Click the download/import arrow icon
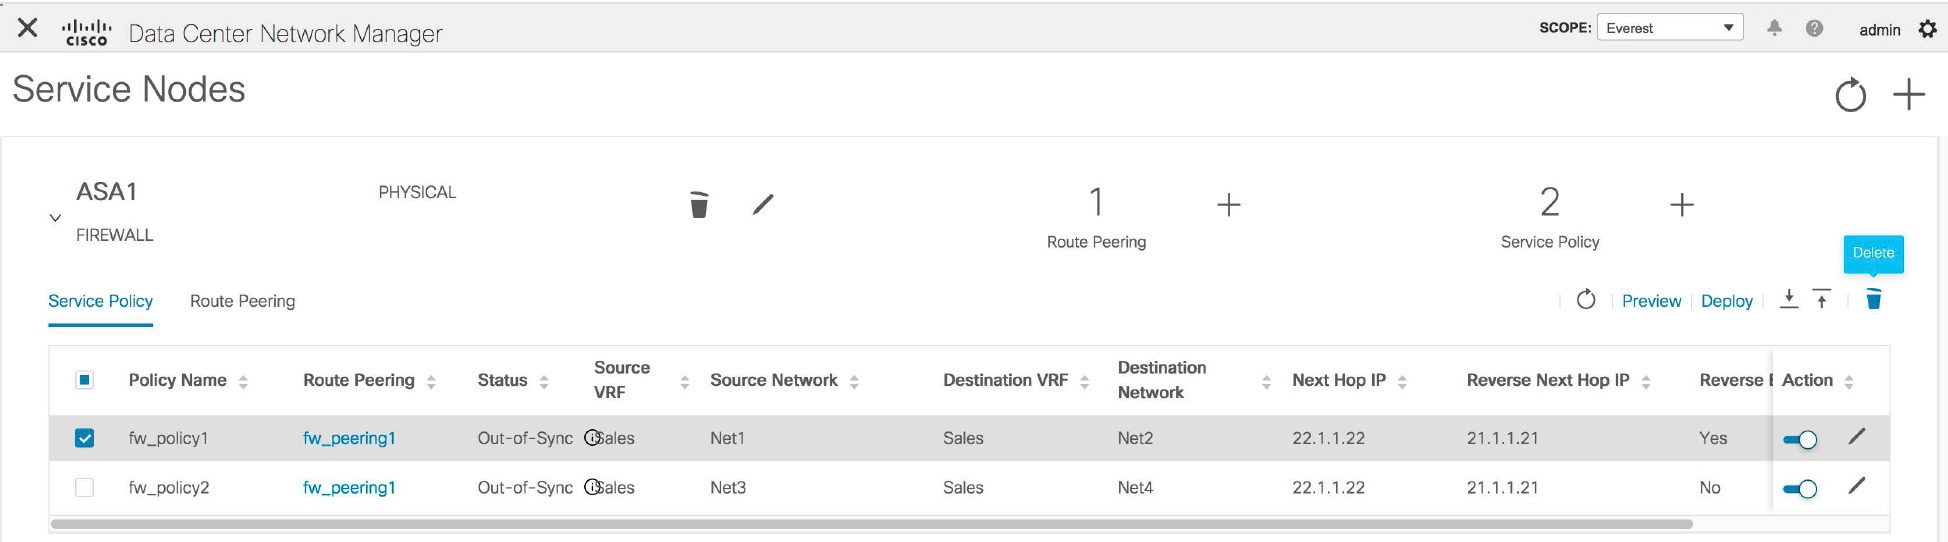1948x542 pixels. [x=1789, y=299]
